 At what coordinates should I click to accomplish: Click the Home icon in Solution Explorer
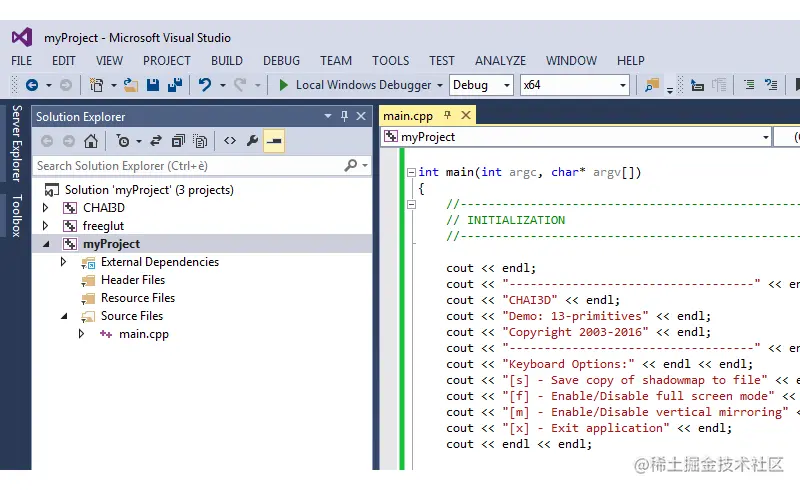click(x=91, y=141)
